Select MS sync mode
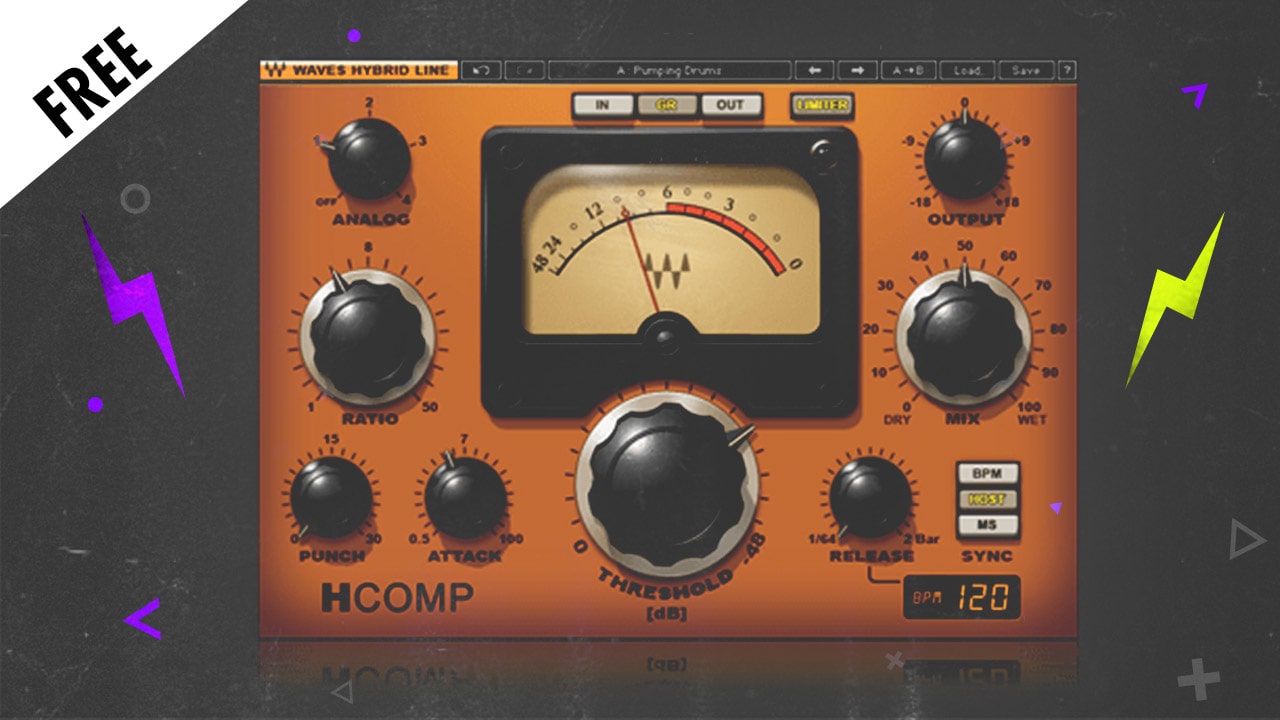This screenshot has width=1280, height=720. point(987,525)
